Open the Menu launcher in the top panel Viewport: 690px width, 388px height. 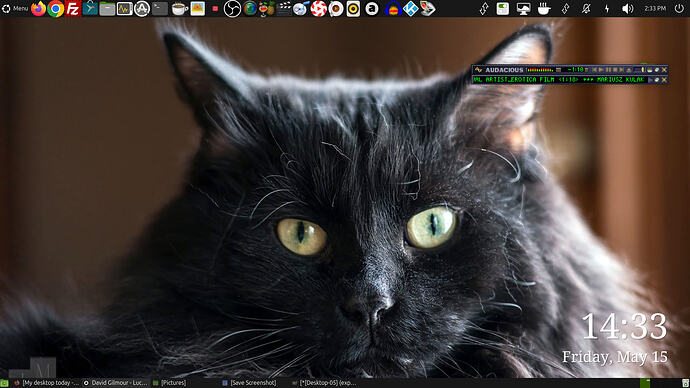coord(15,8)
